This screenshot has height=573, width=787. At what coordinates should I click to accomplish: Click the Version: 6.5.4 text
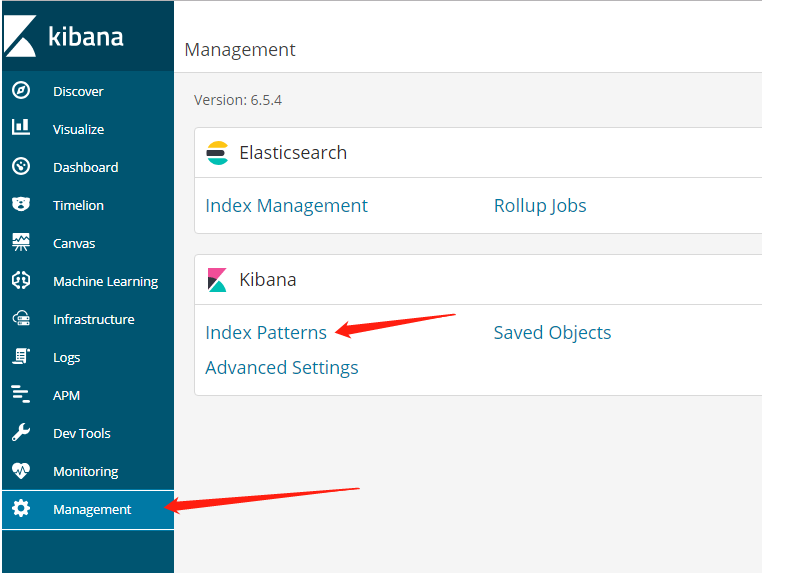[x=238, y=100]
